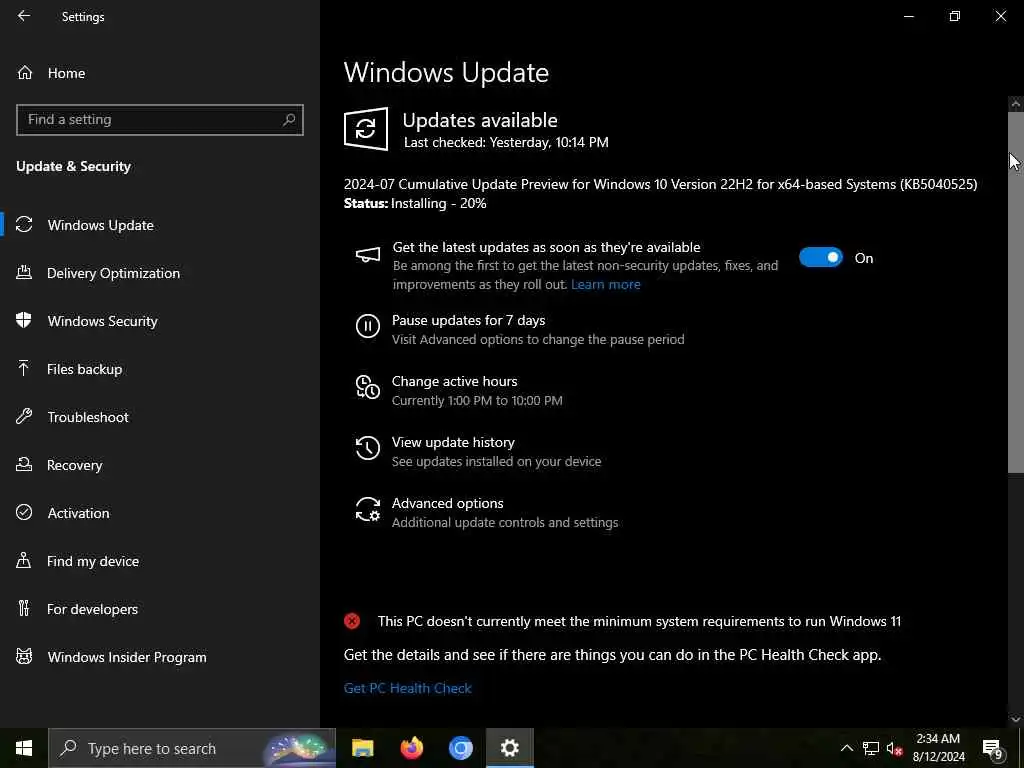The image size is (1024, 768).
Task: Click the KB5040525 cumulative update title
Action: (x=660, y=184)
